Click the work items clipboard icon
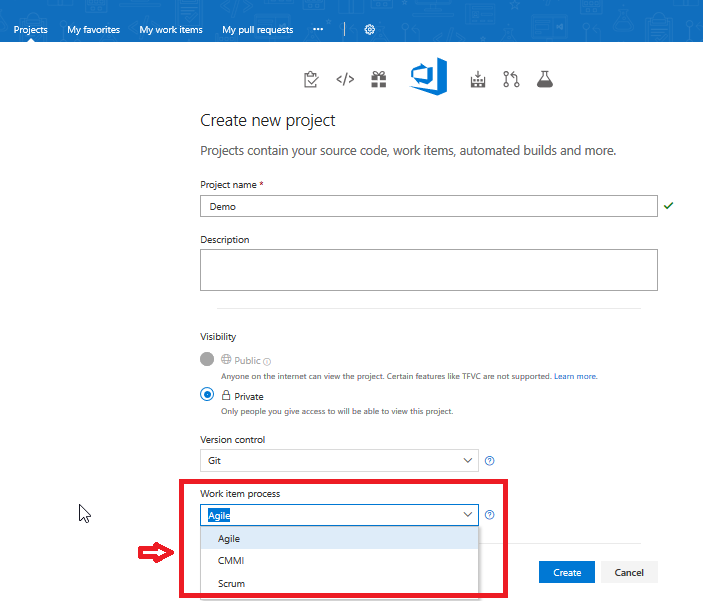 click(x=311, y=80)
